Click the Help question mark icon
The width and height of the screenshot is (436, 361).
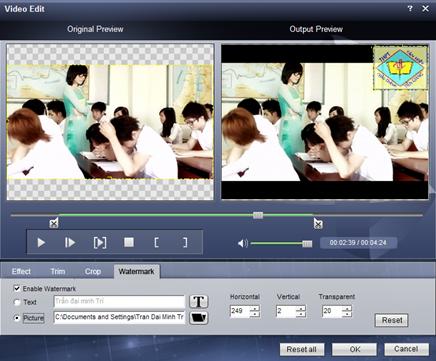(x=410, y=9)
